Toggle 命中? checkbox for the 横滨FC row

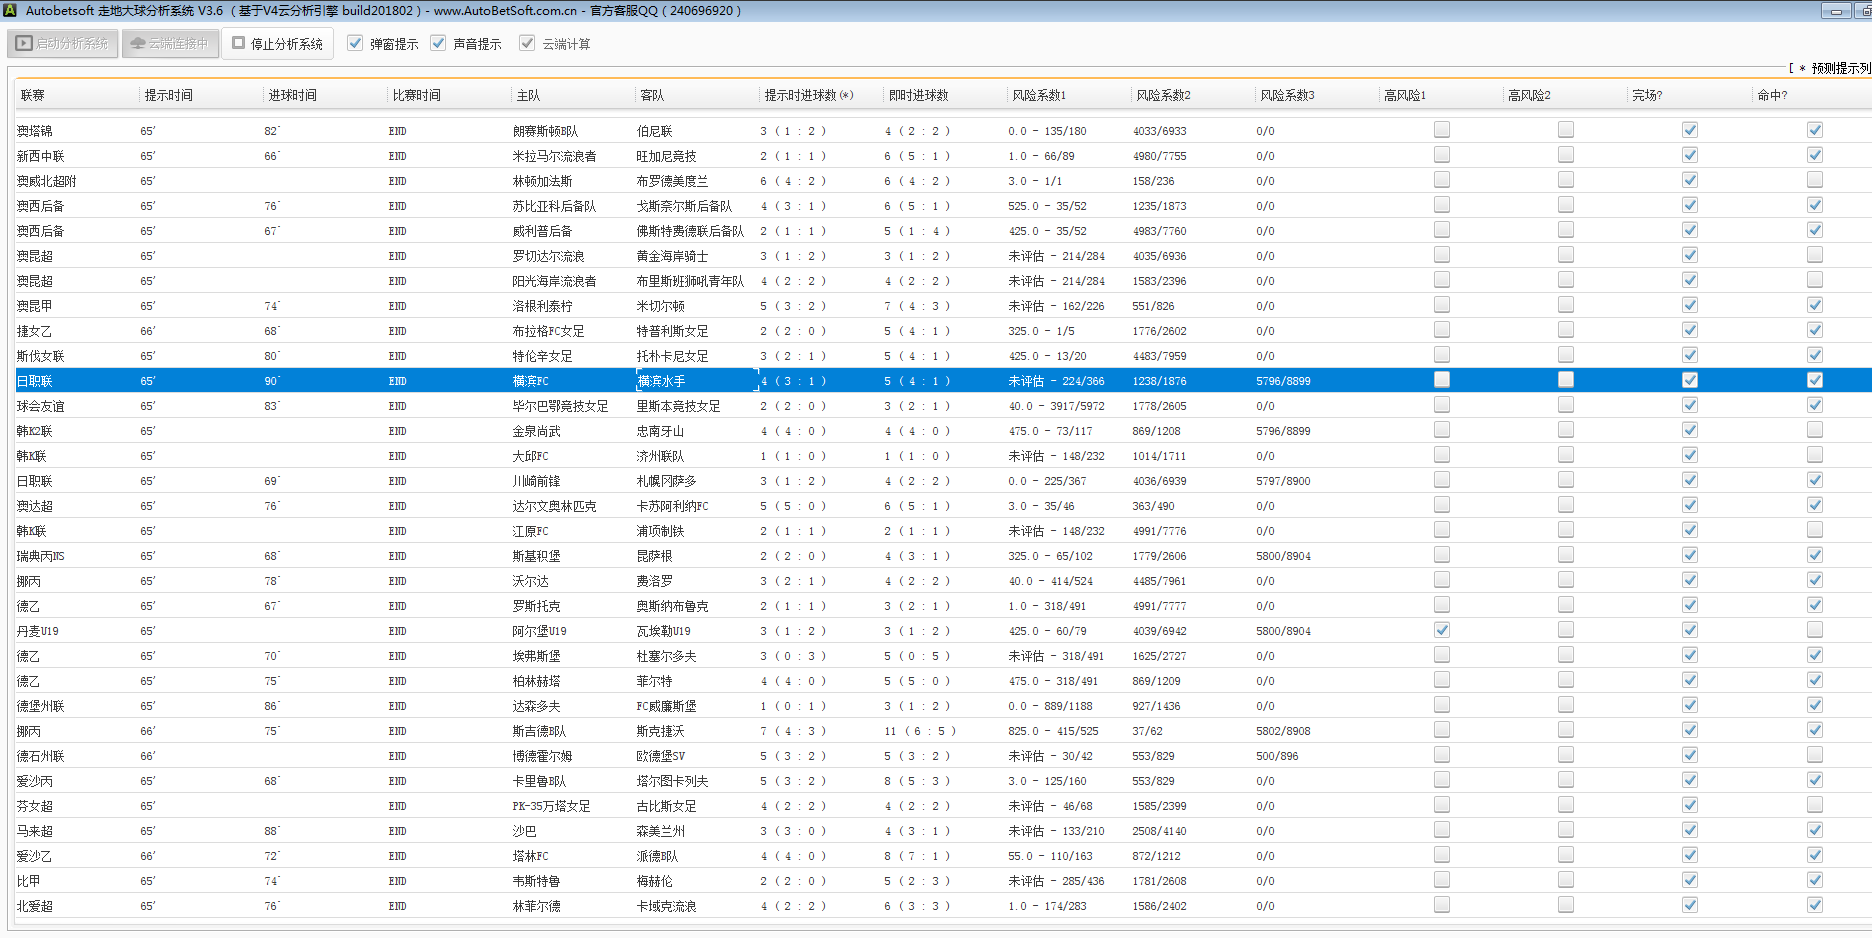coord(1814,380)
